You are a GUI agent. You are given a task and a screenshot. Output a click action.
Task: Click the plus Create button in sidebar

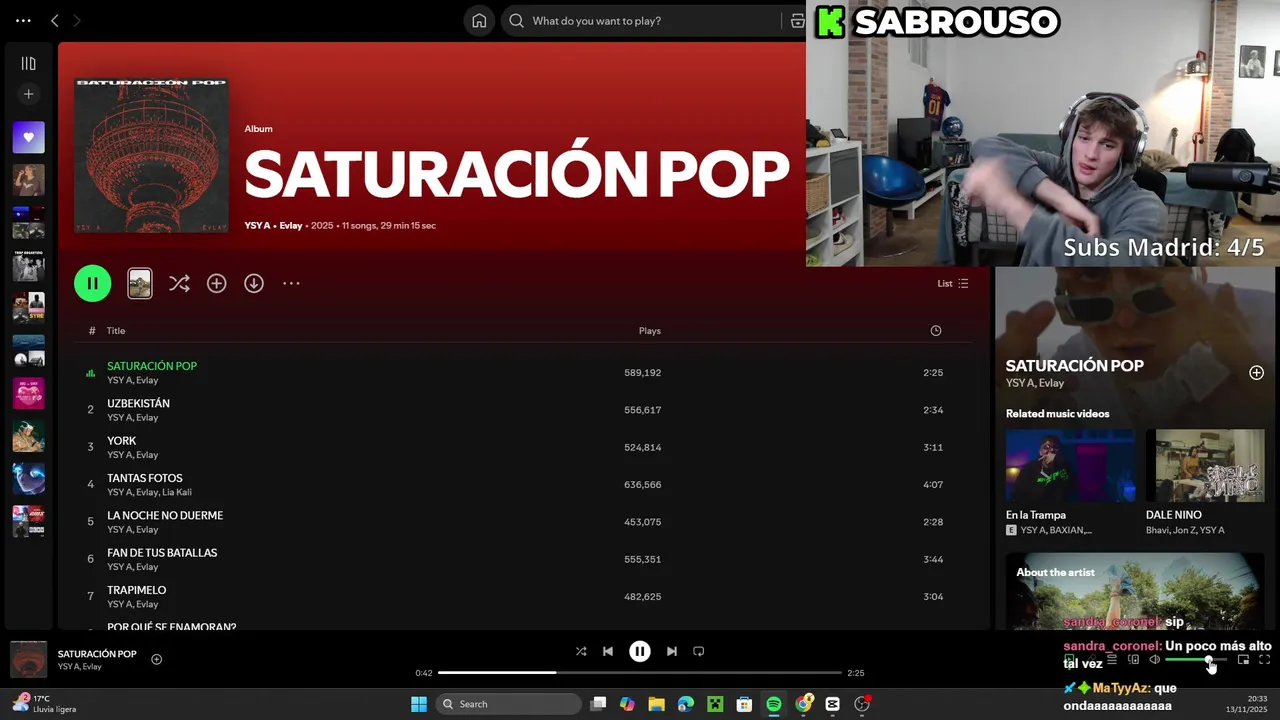28,94
